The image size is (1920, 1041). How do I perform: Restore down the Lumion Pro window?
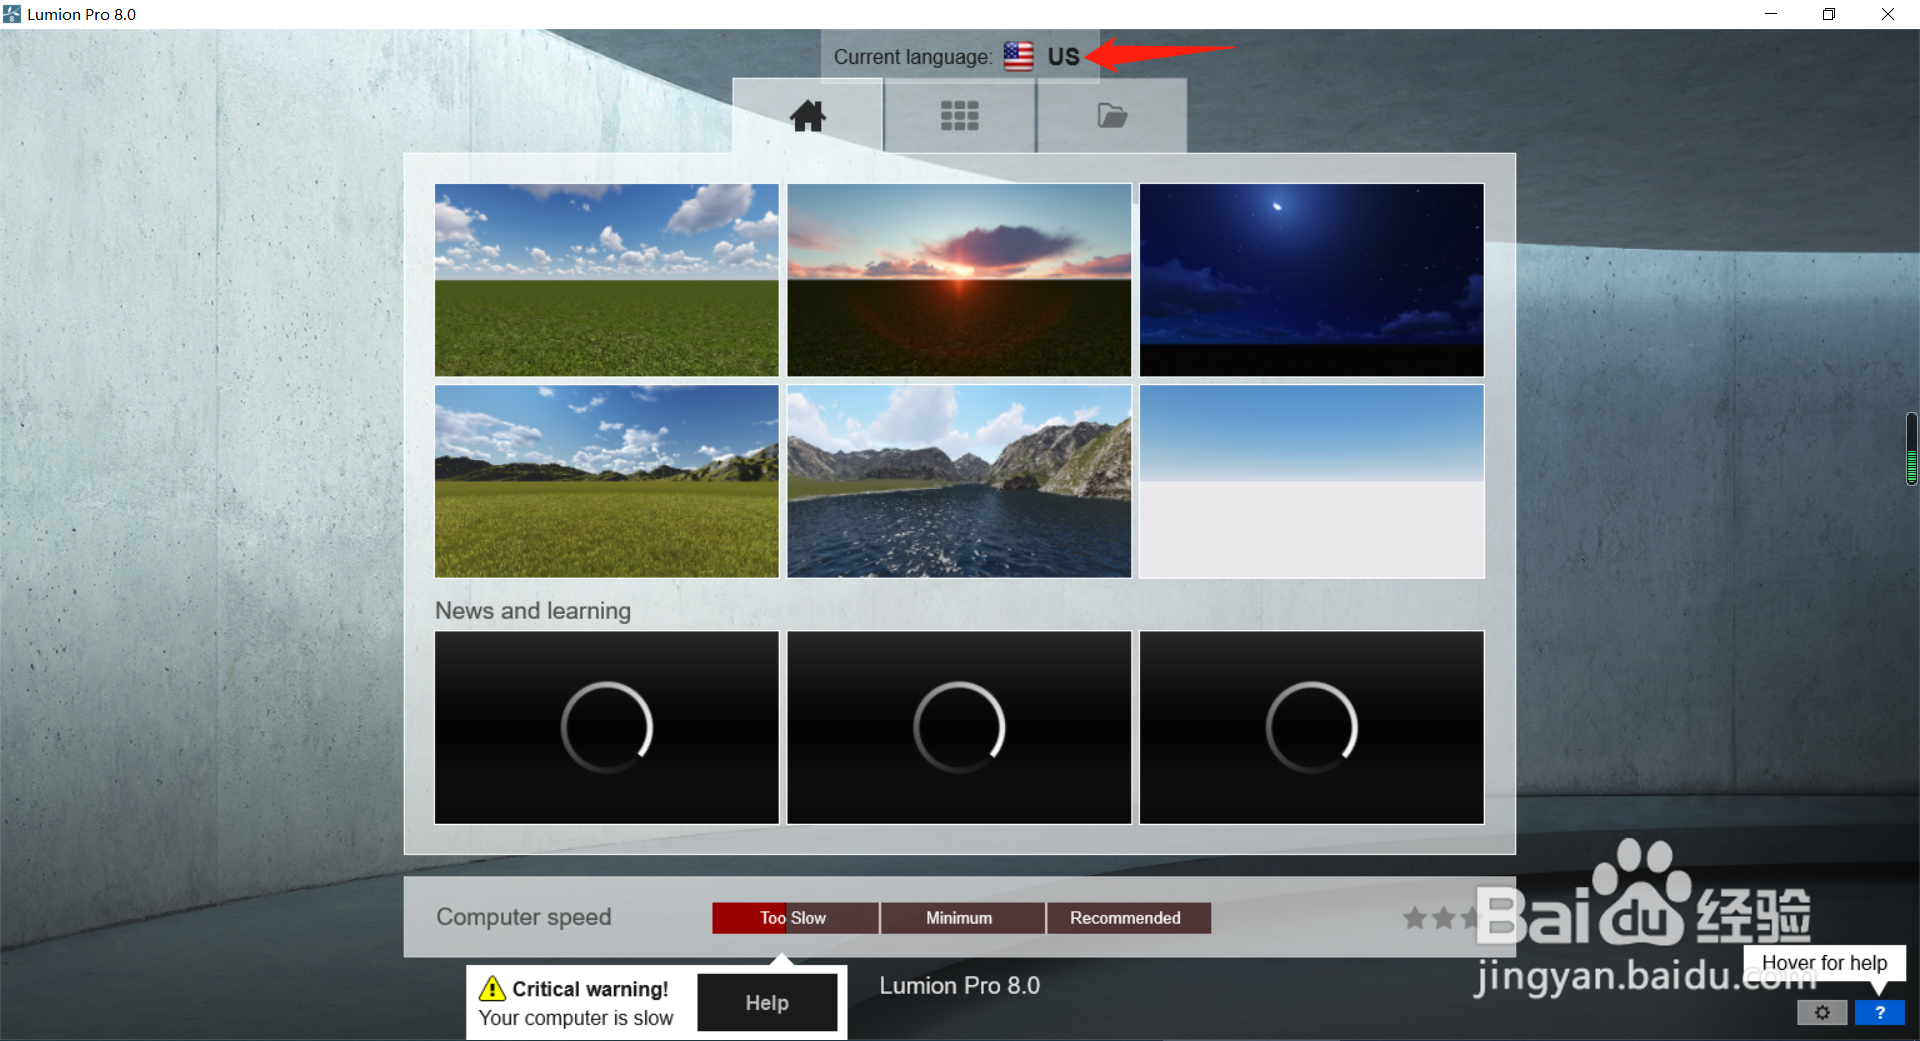(1829, 14)
